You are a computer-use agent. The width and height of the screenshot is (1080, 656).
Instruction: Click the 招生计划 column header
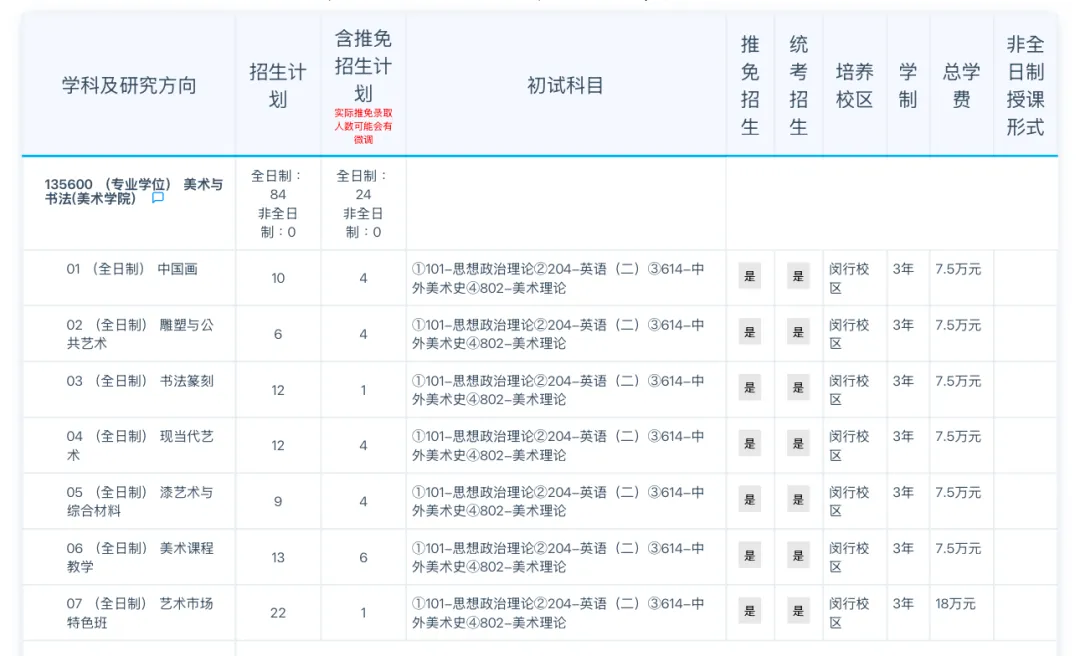pos(278,85)
